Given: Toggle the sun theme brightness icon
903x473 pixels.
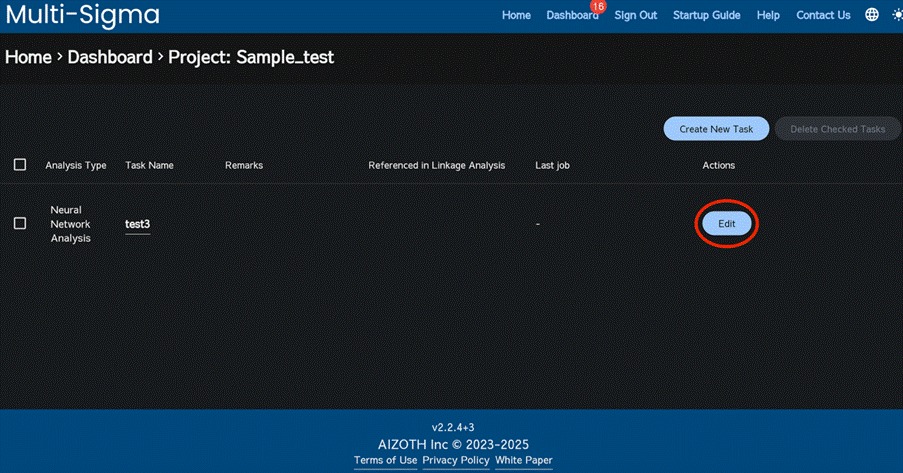Looking at the screenshot, I should 896,15.
